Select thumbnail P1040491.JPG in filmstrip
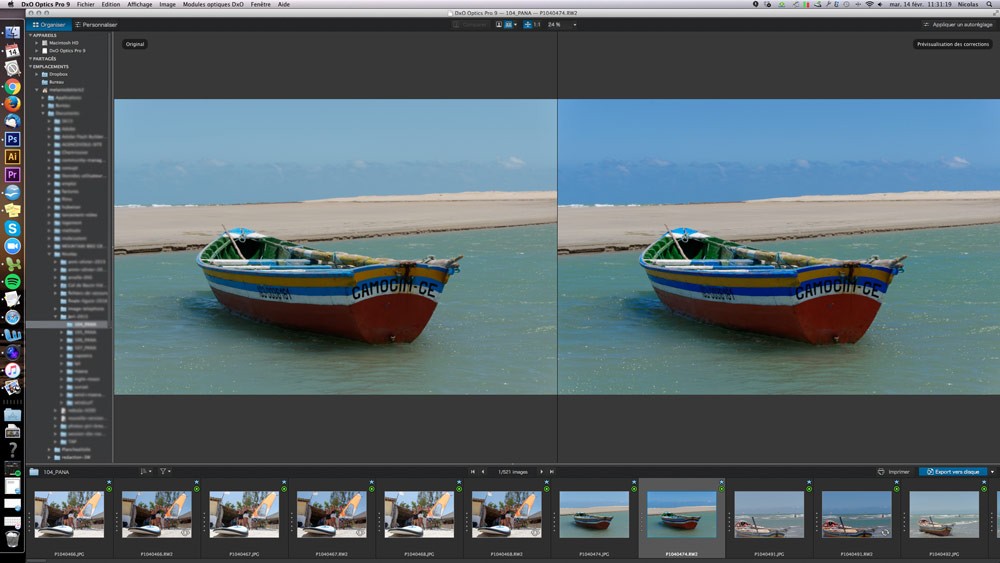 (768, 514)
